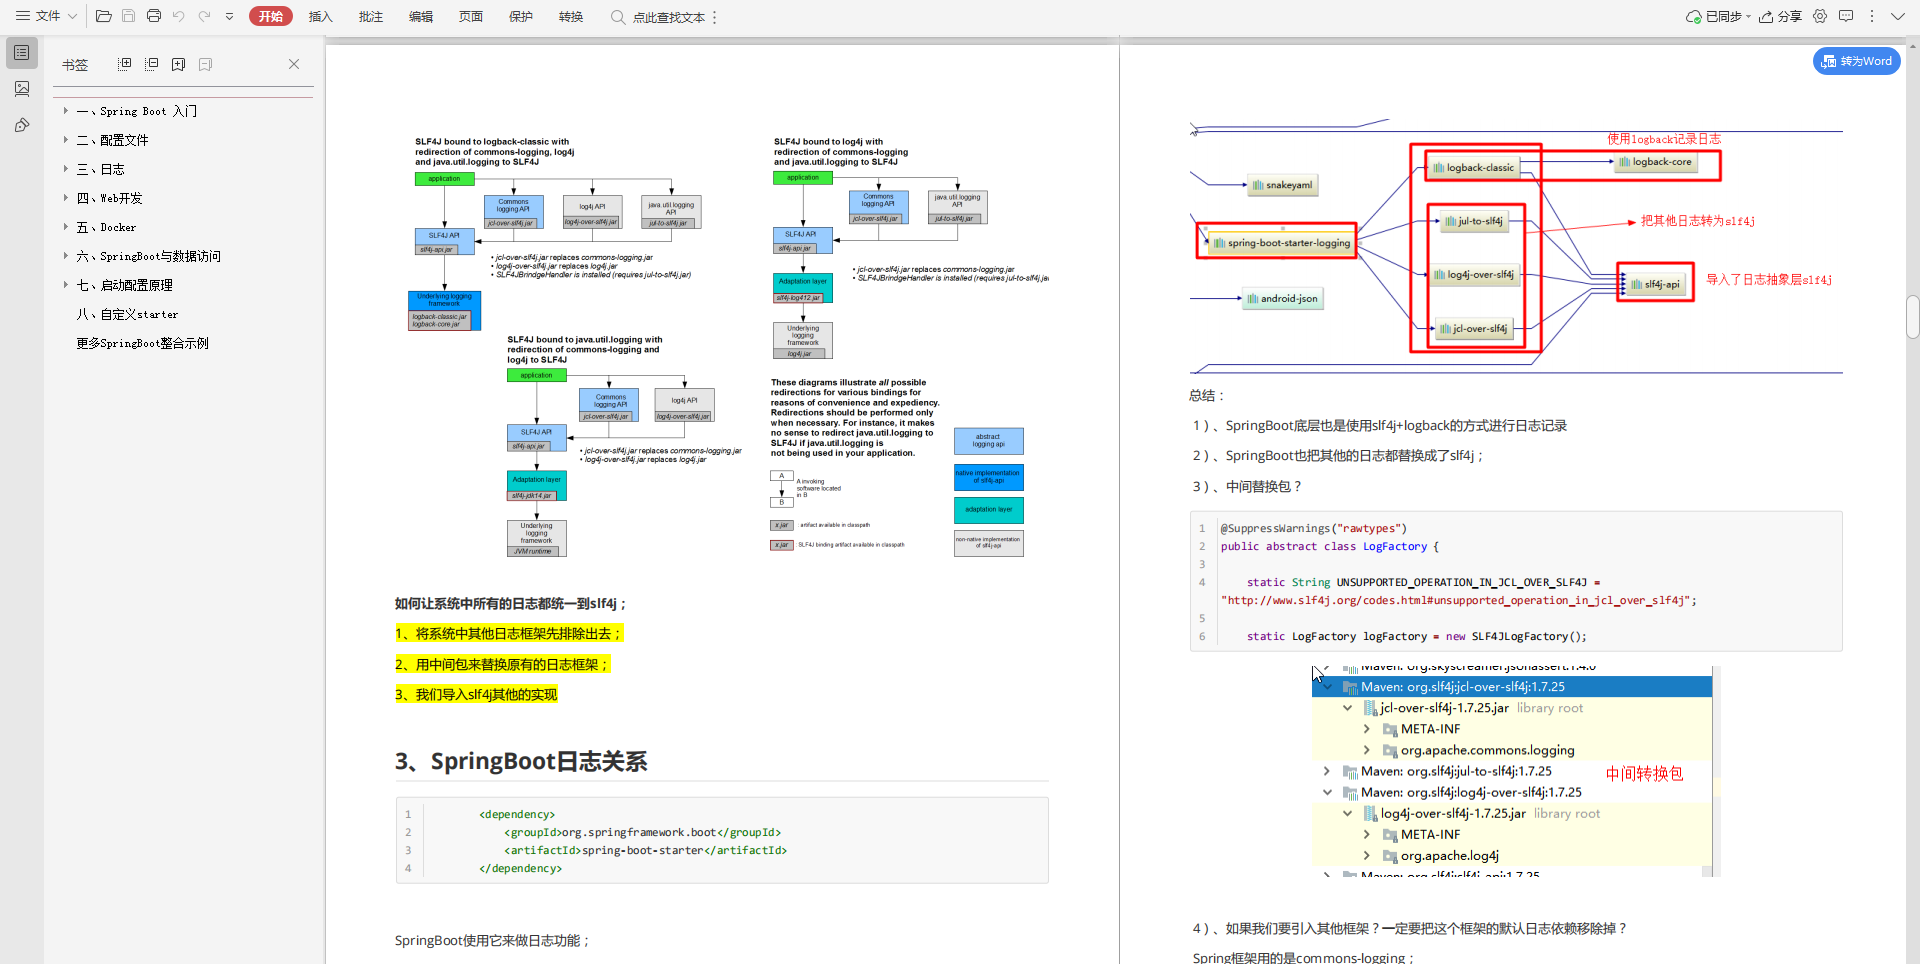Switch to the 页面 tab
The image size is (1920, 964).
coord(470,16)
